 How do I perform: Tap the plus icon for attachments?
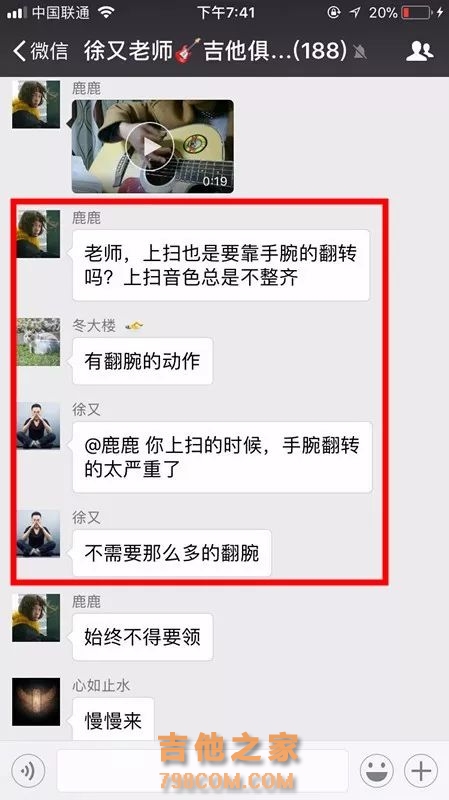pos(421,770)
